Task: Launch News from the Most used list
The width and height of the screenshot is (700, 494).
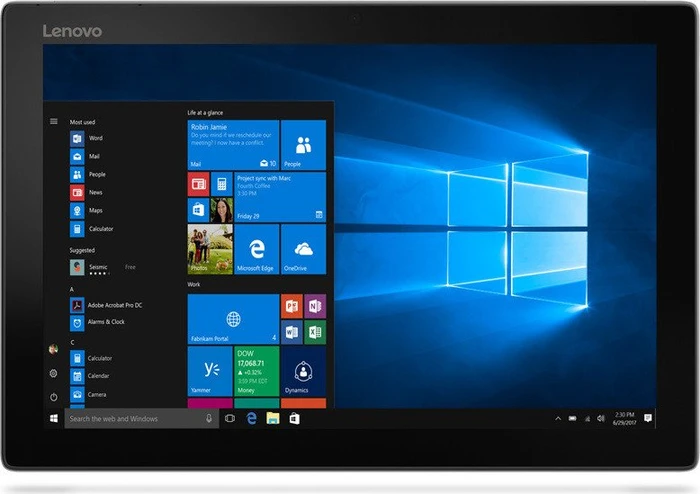Action: pyautogui.click(x=87, y=192)
